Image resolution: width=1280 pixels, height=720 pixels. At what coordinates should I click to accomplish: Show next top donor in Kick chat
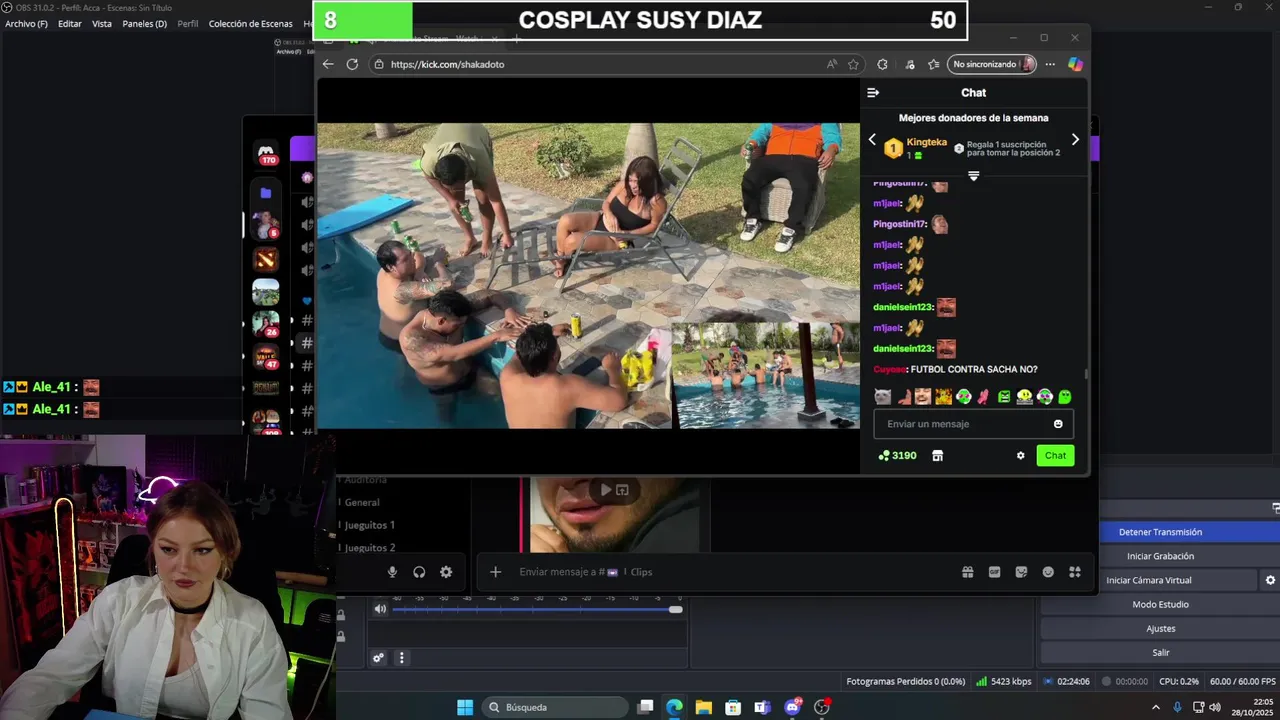pos(1075,140)
